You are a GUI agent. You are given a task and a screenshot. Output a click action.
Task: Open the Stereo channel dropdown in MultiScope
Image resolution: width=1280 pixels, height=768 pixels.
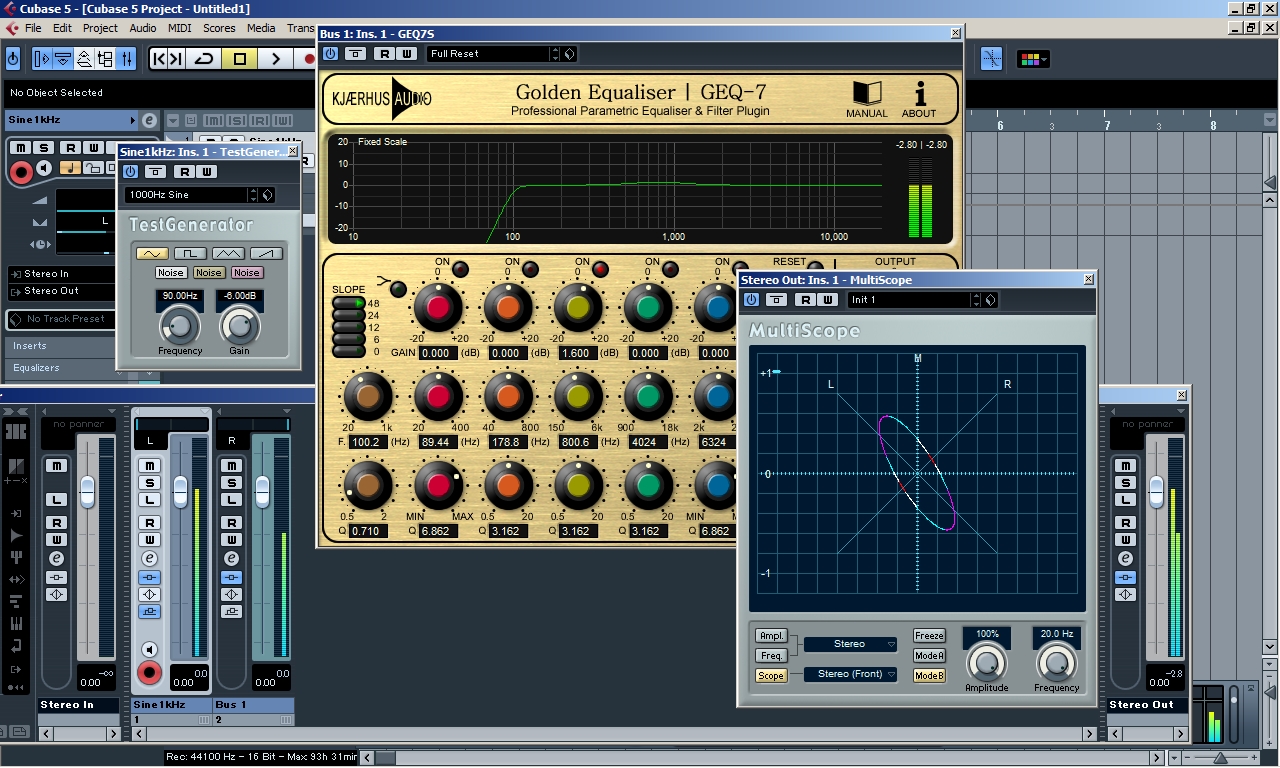851,644
